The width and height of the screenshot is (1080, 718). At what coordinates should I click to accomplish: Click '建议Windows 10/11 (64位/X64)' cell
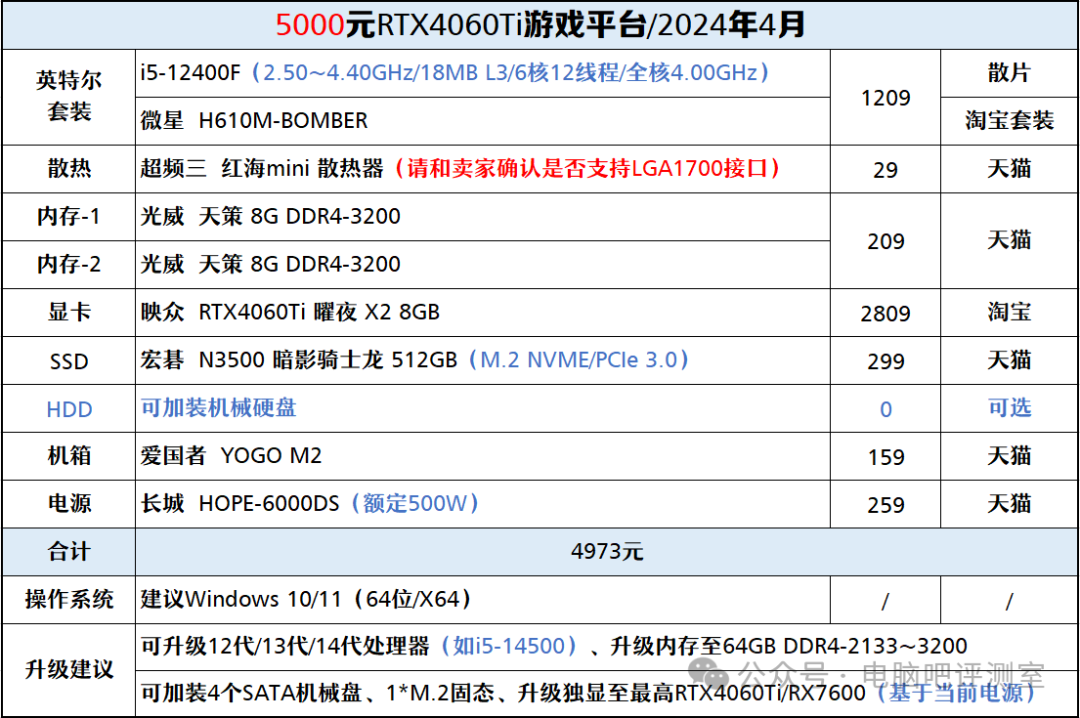point(483,599)
